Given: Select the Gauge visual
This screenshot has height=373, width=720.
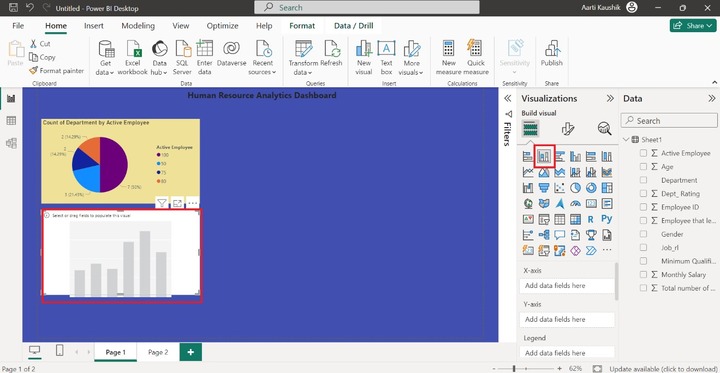Looking at the screenshot, I should pyautogui.click(x=575, y=203).
